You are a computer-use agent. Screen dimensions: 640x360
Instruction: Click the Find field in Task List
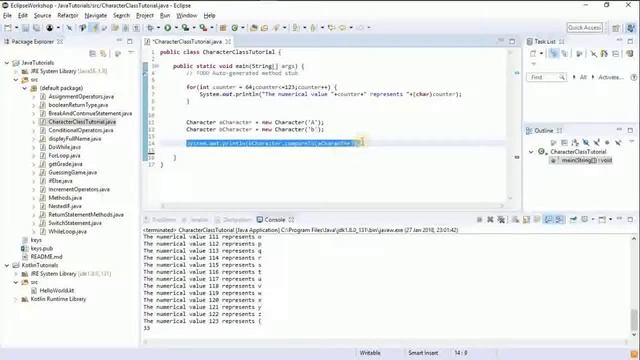coord(547,77)
